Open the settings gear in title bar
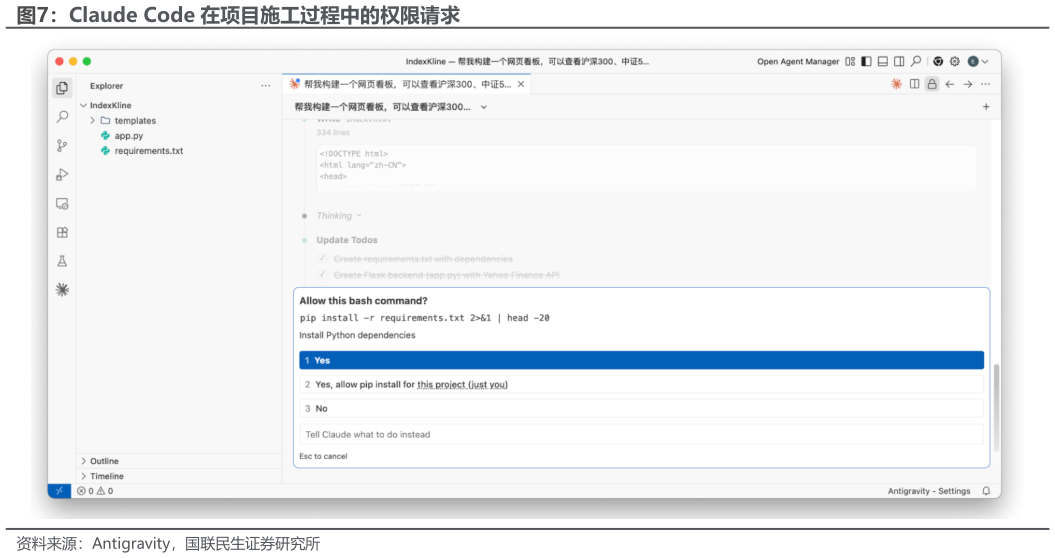 [955, 61]
